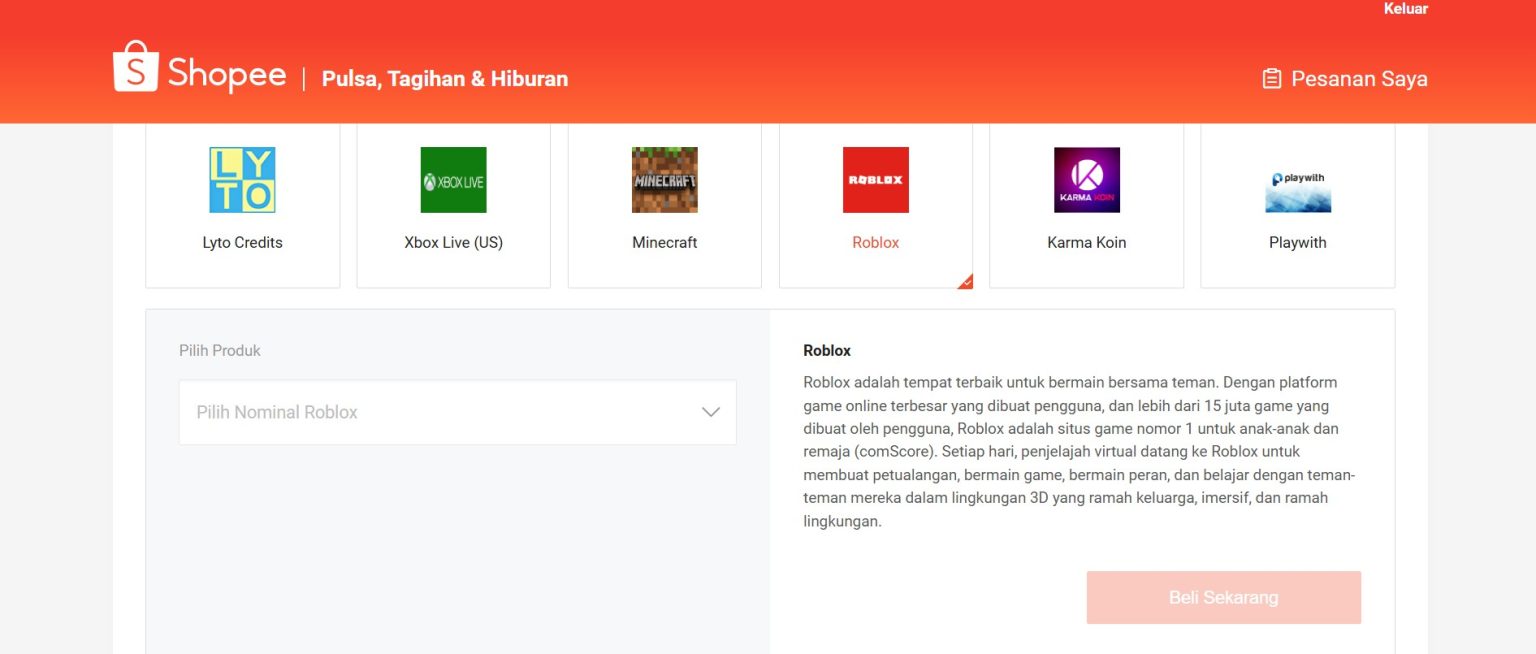Viewport: 1536px width, 654px height.
Task: Select the Karma Koin icon
Action: [x=1087, y=180]
